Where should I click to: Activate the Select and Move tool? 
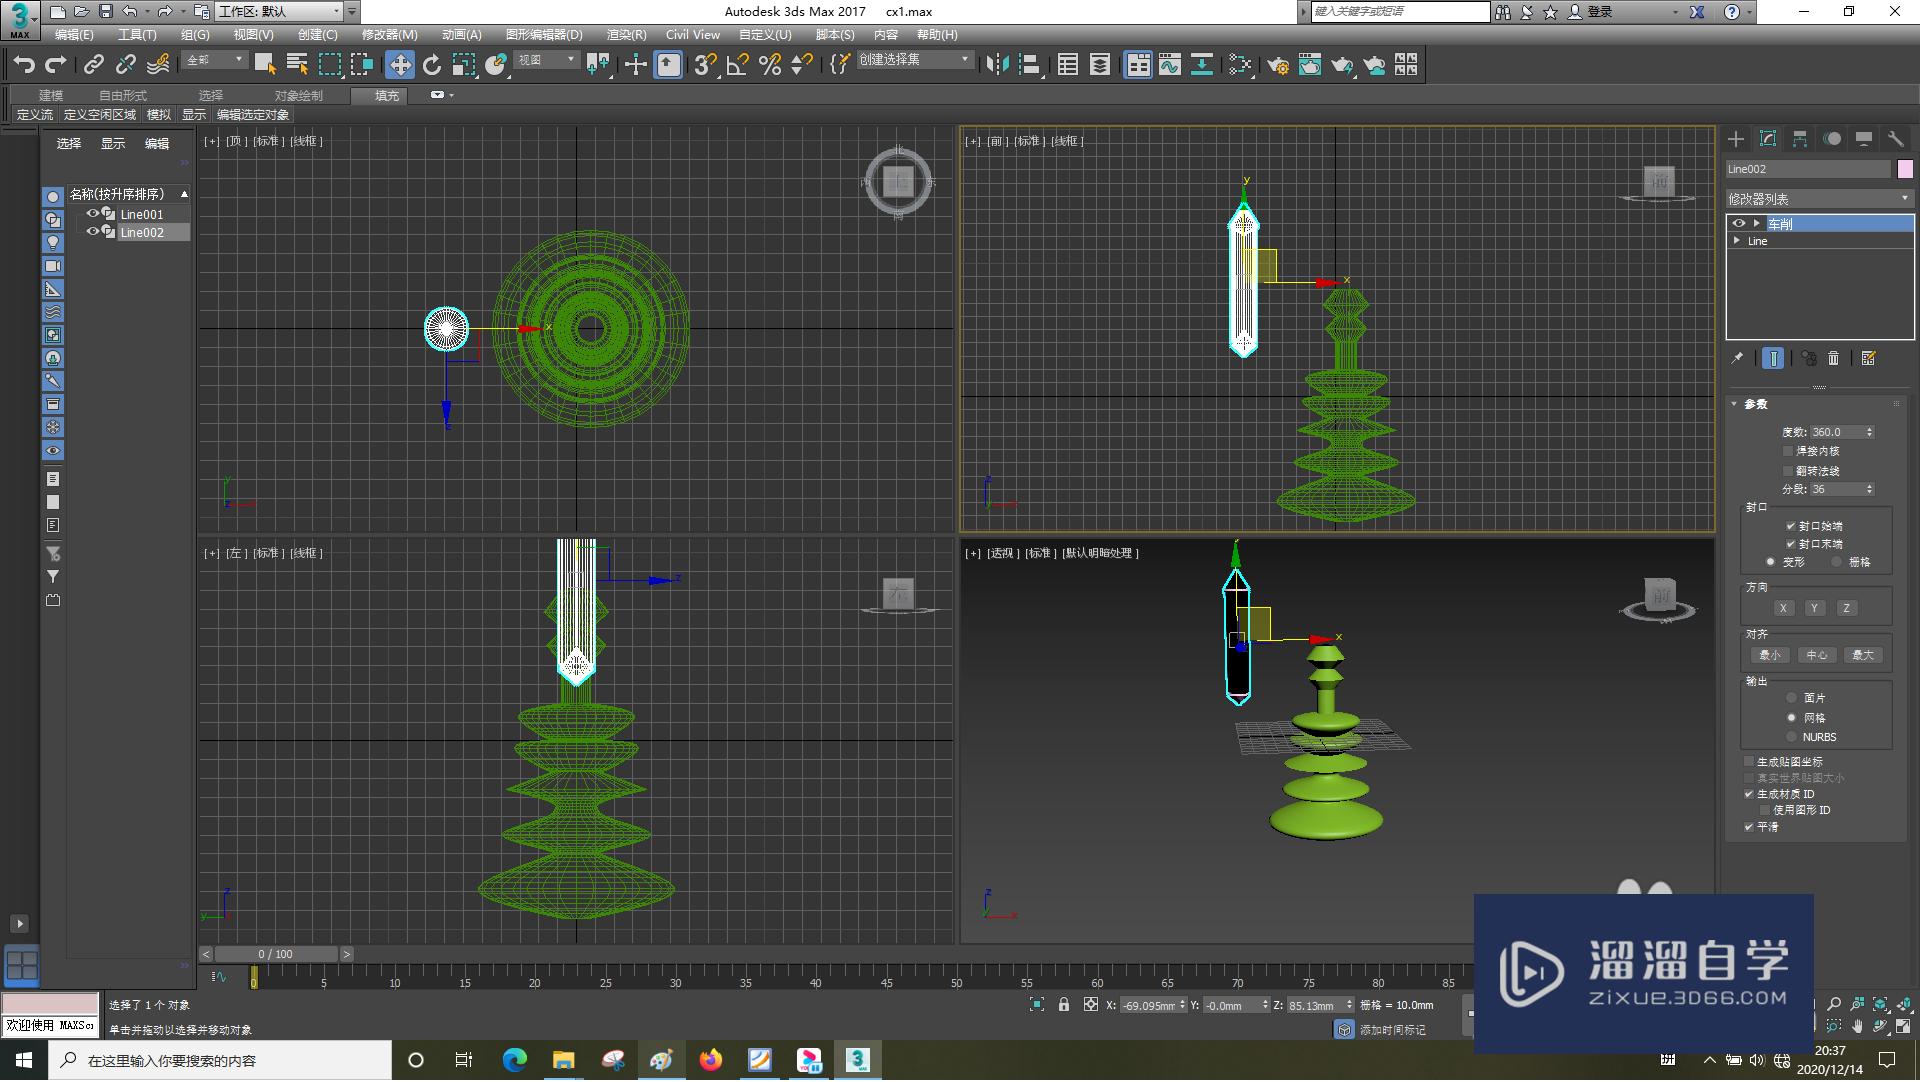point(400,65)
